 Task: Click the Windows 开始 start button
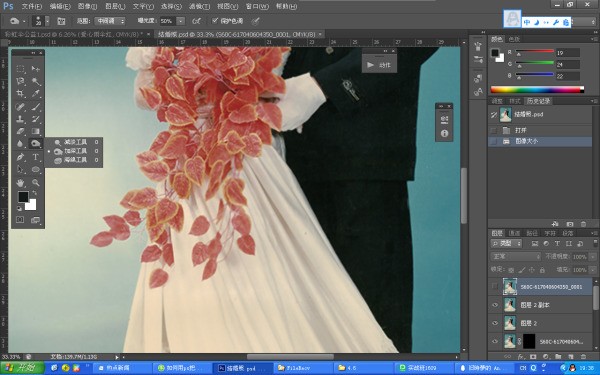point(23,368)
